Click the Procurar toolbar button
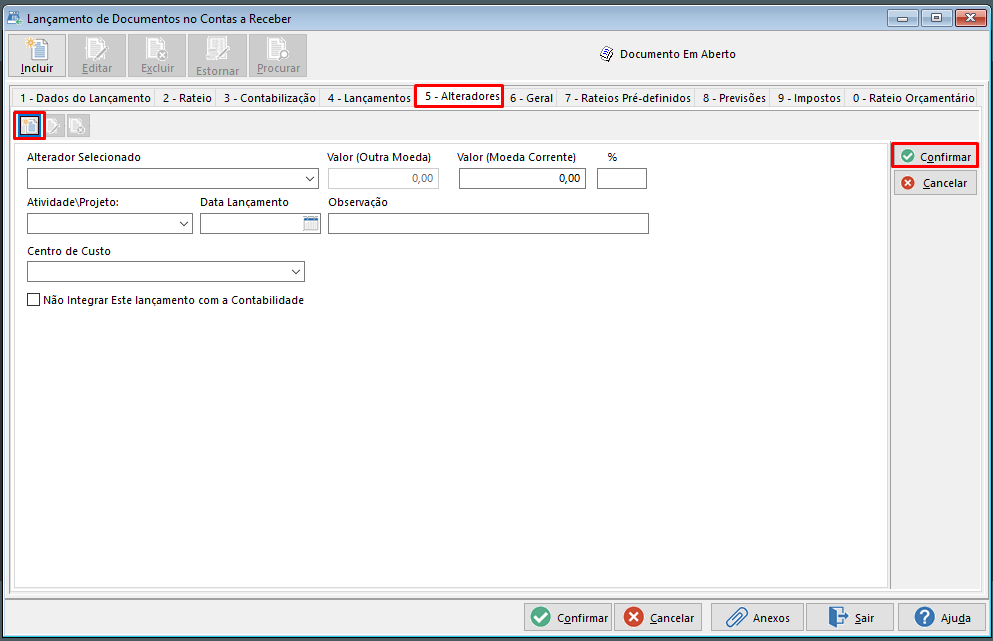Image resolution: width=993 pixels, height=641 pixels. [278, 56]
